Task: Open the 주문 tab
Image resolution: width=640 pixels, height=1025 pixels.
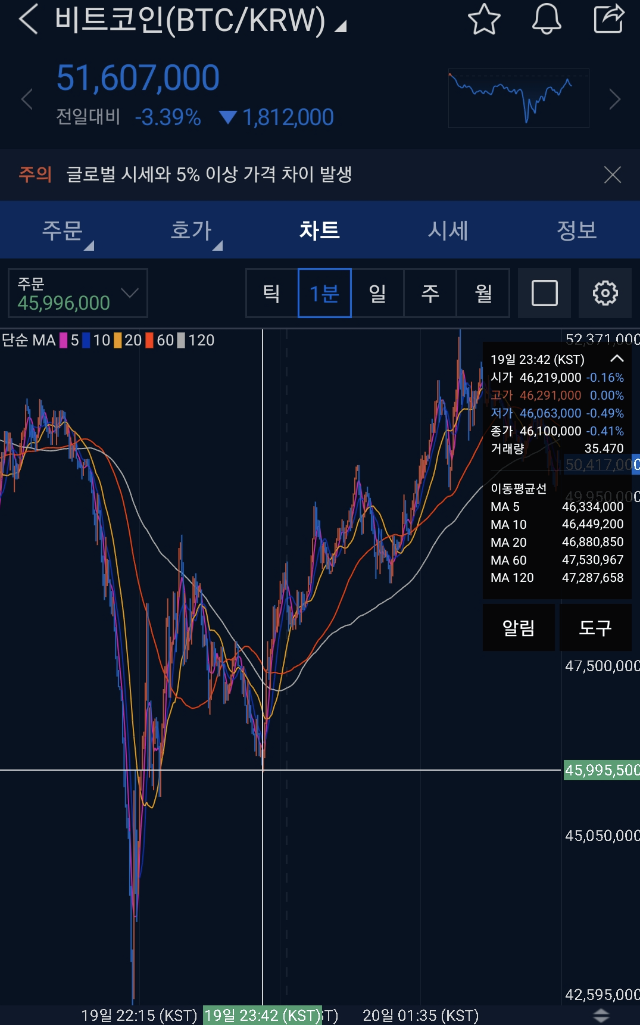Action: (x=63, y=230)
